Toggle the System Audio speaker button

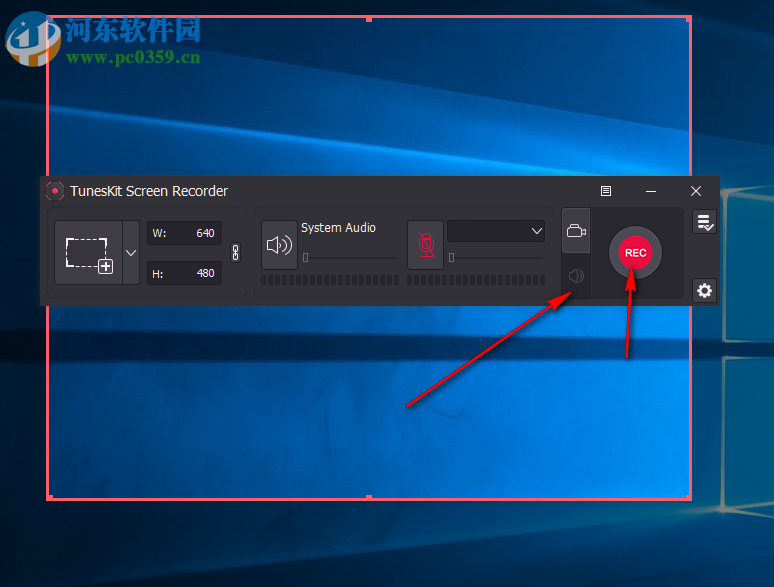(279, 245)
